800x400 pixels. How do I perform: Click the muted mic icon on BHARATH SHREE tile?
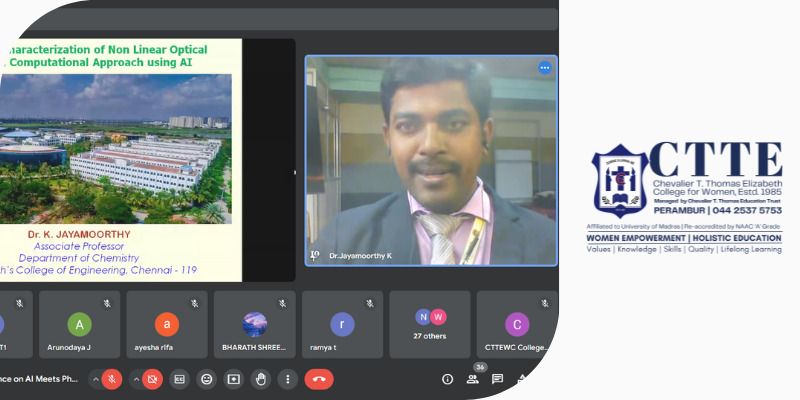[283, 304]
